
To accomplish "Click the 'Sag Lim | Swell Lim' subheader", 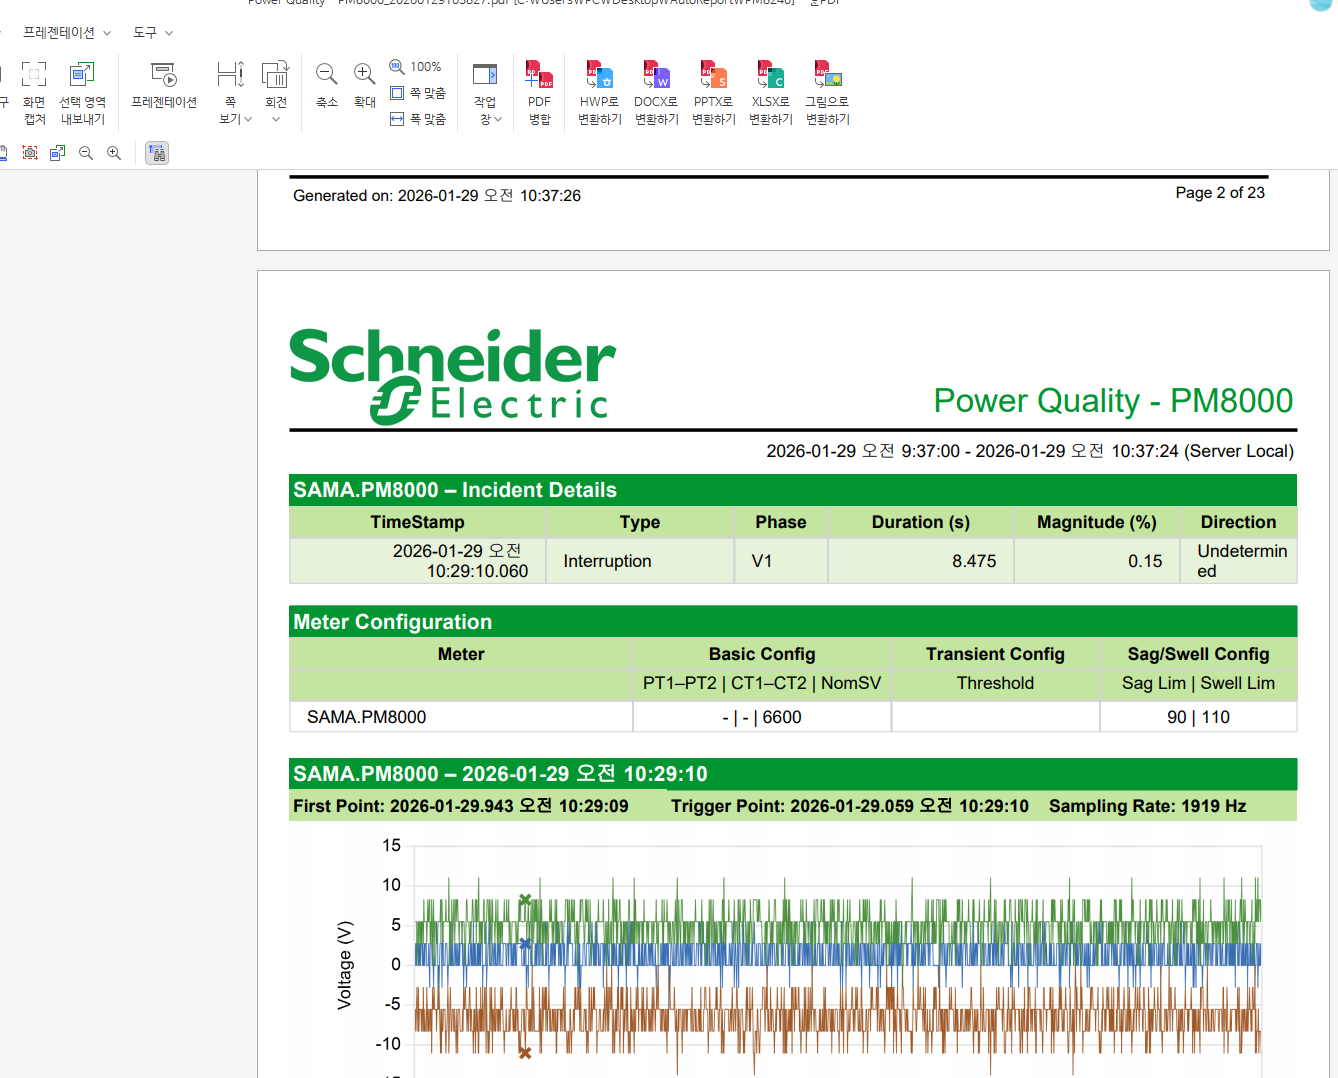I will tap(1198, 683).
